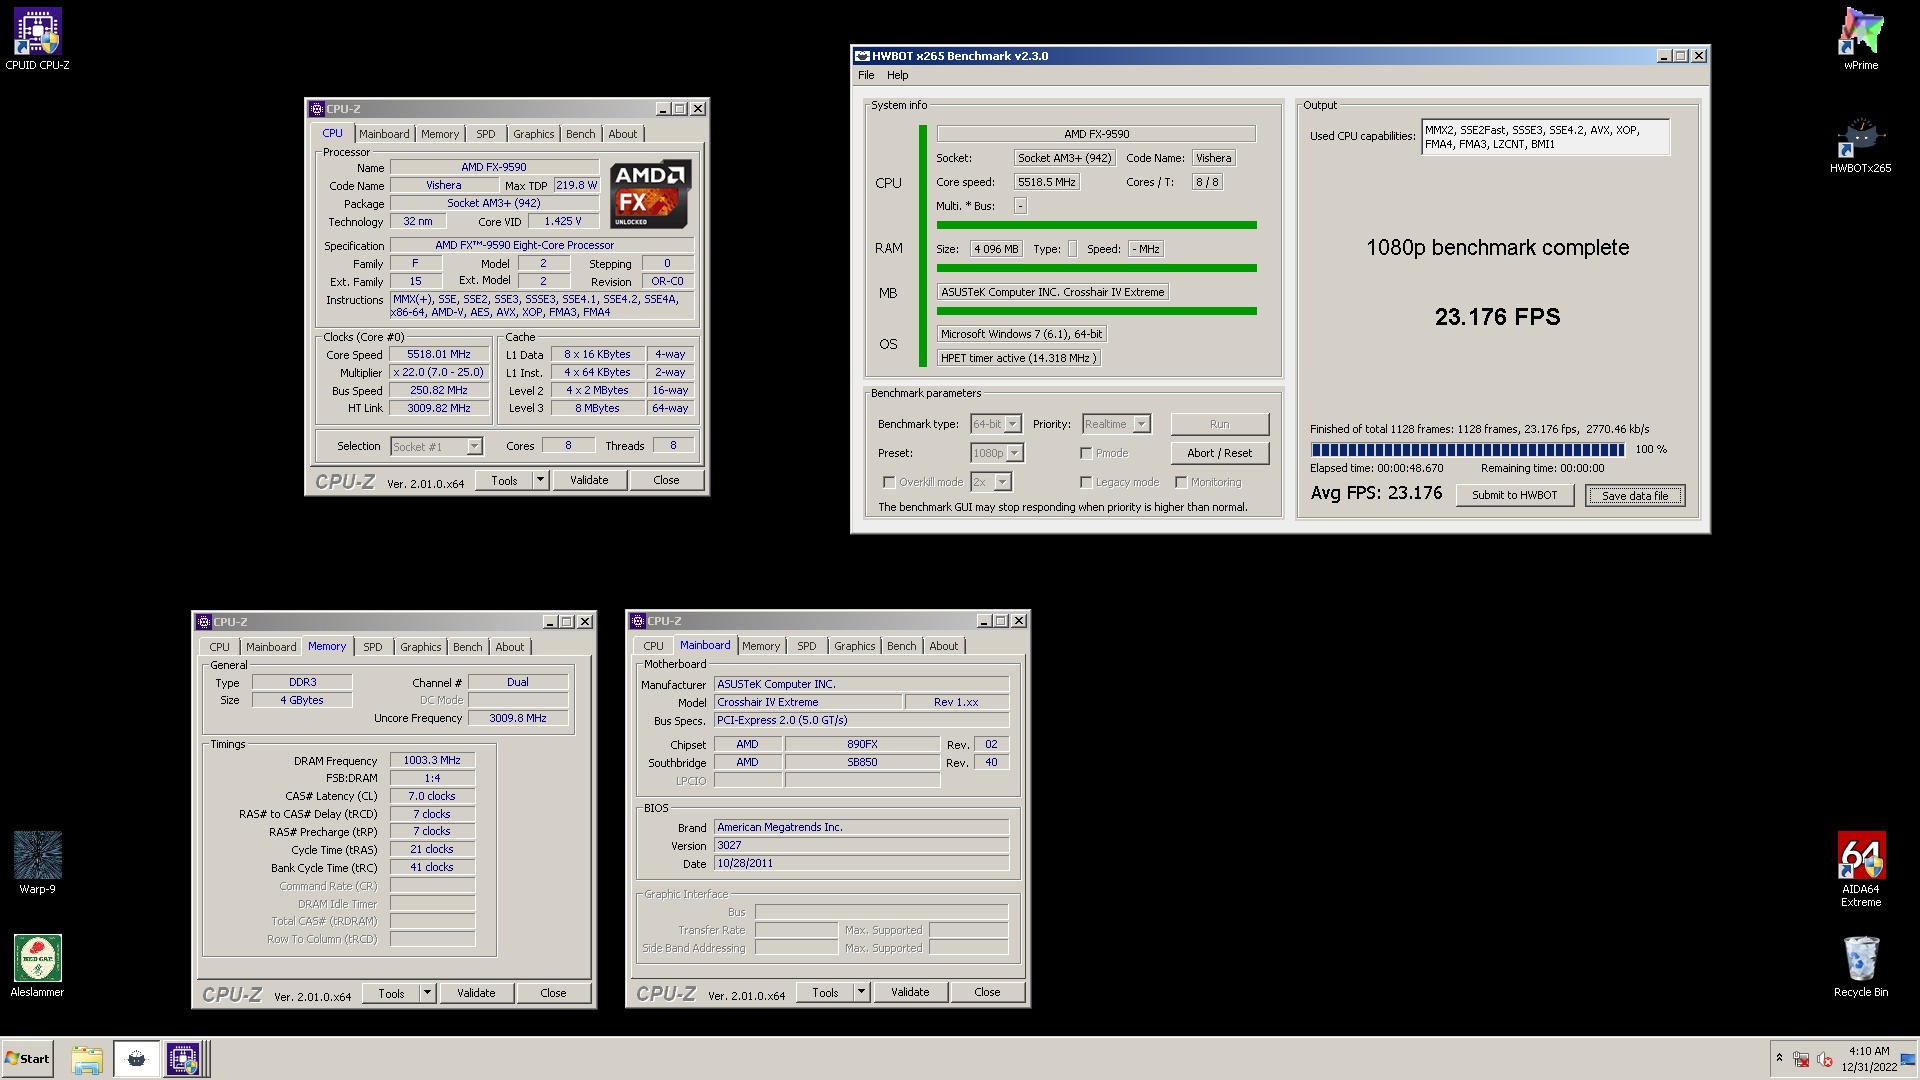Open the Recycle Bin
The width and height of the screenshot is (1920, 1080).
(x=1860, y=967)
